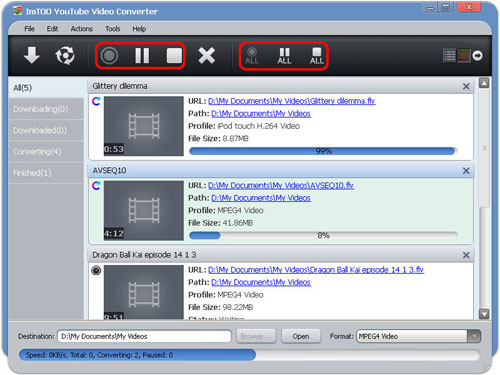
Task: Click the convert circular-arrows toolbar icon
Action: click(x=65, y=56)
